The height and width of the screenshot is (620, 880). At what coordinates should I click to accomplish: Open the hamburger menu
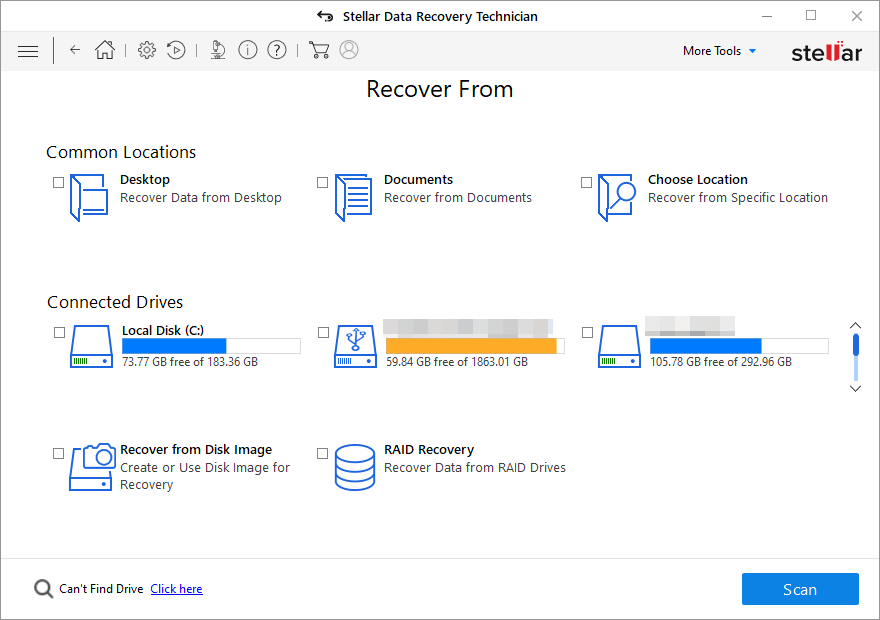click(x=28, y=51)
